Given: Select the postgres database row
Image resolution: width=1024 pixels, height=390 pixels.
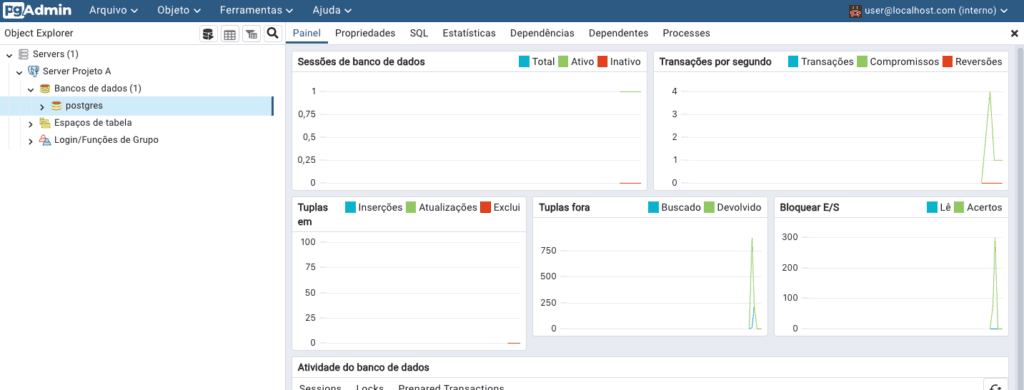Looking at the screenshot, I should click(x=136, y=105).
